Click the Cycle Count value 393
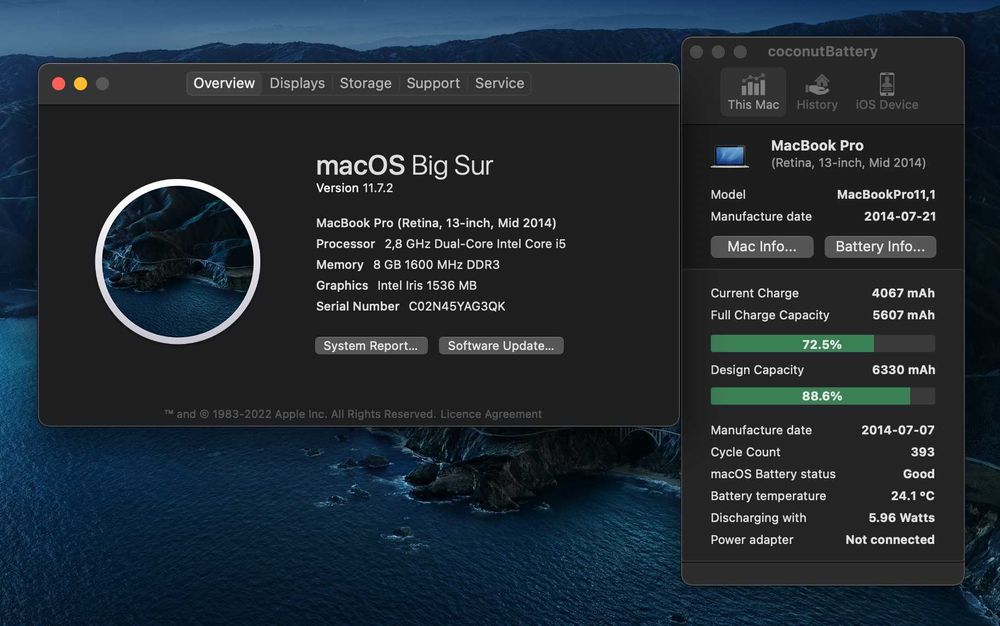The width and height of the screenshot is (1000, 626). [x=922, y=452]
